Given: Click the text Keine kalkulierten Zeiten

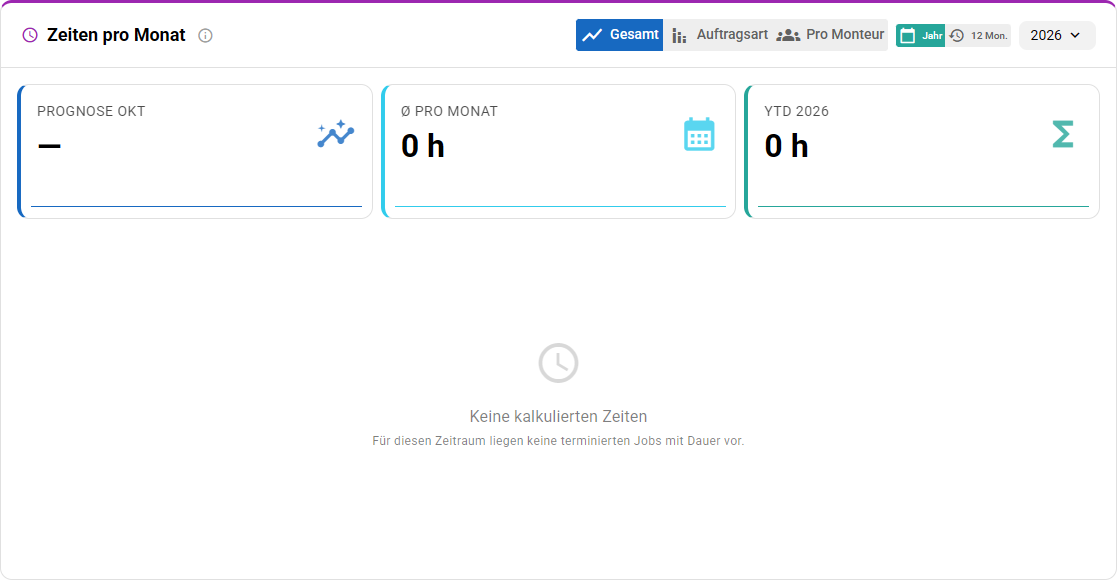Looking at the screenshot, I should coord(558,417).
